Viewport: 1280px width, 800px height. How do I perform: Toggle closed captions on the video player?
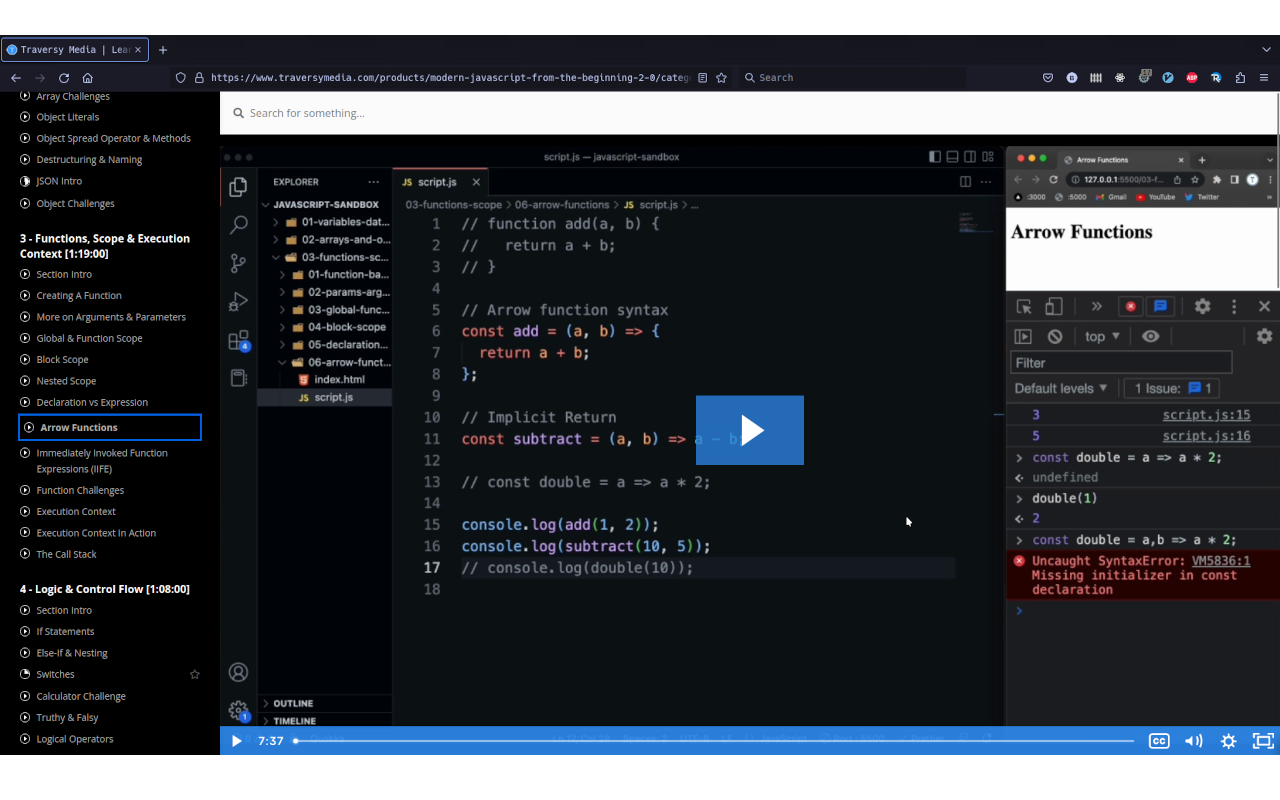[x=1159, y=741]
